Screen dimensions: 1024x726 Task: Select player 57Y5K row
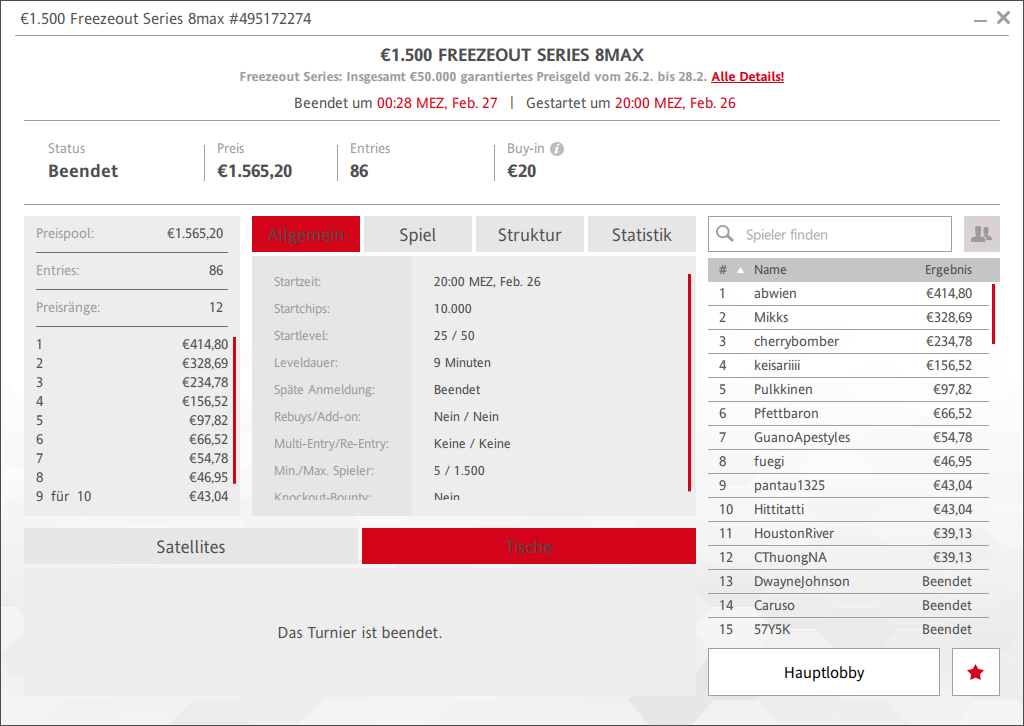(848, 629)
